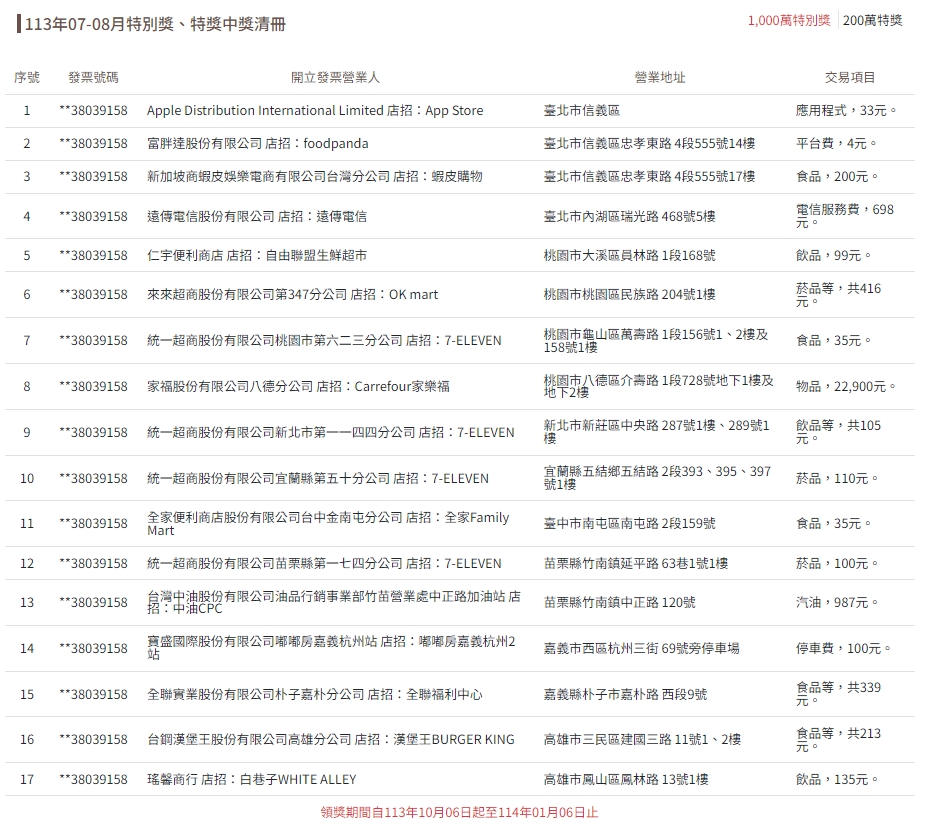The width and height of the screenshot is (928, 826).
Task: Click the address 桃園市八德區介壽路1段728號
Action: pyautogui.click(x=658, y=387)
